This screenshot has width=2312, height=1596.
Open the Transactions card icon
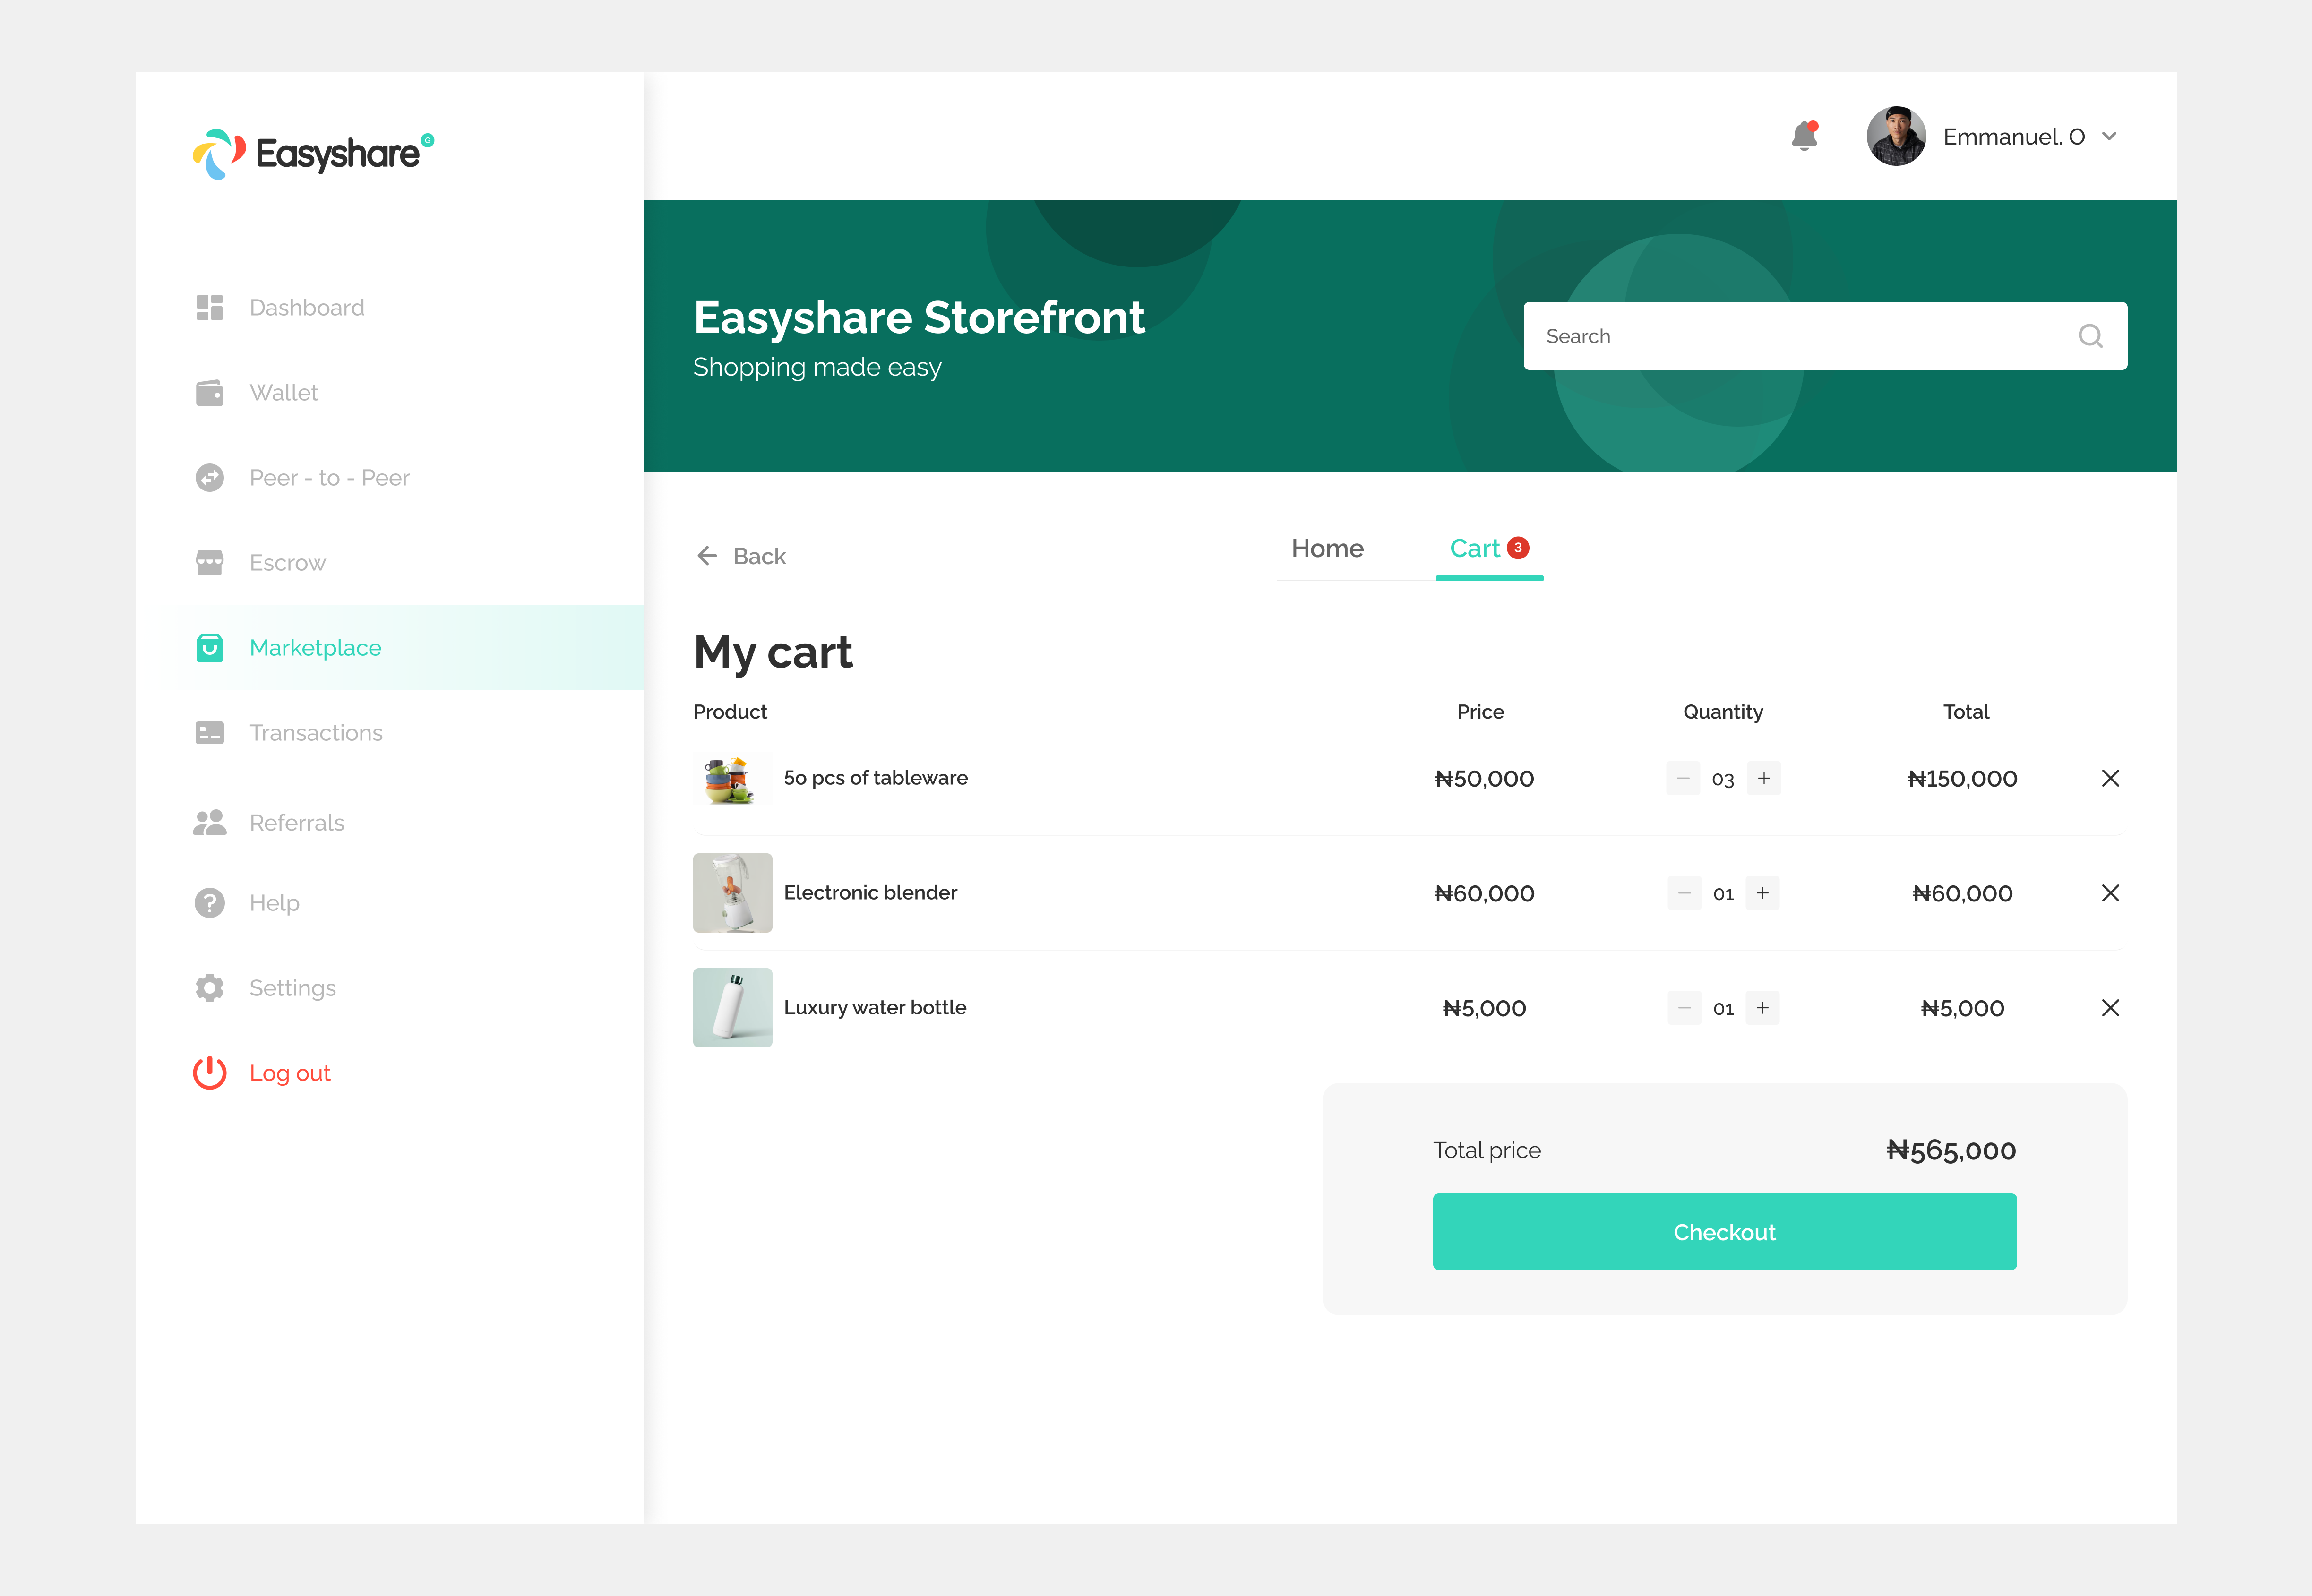tap(210, 733)
